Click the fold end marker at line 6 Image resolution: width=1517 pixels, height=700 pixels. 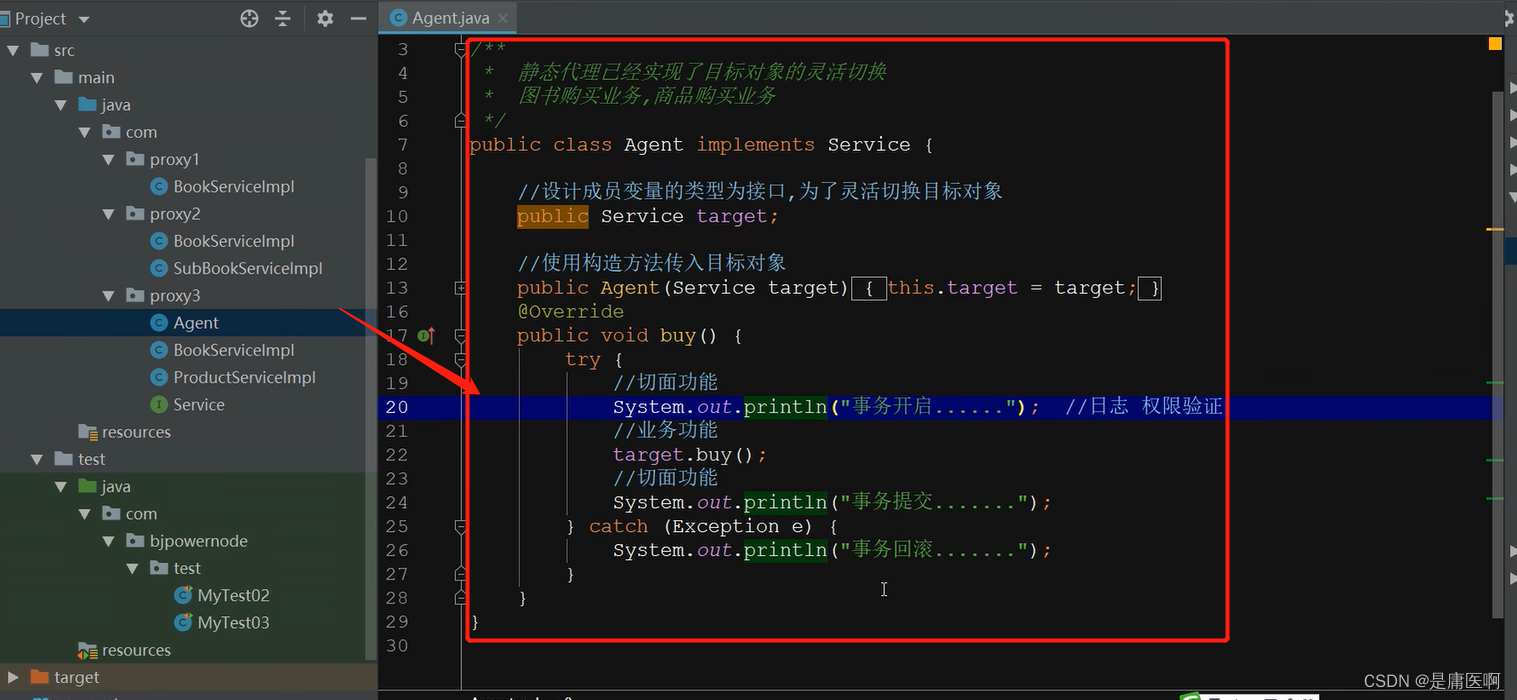pyautogui.click(x=461, y=121)
